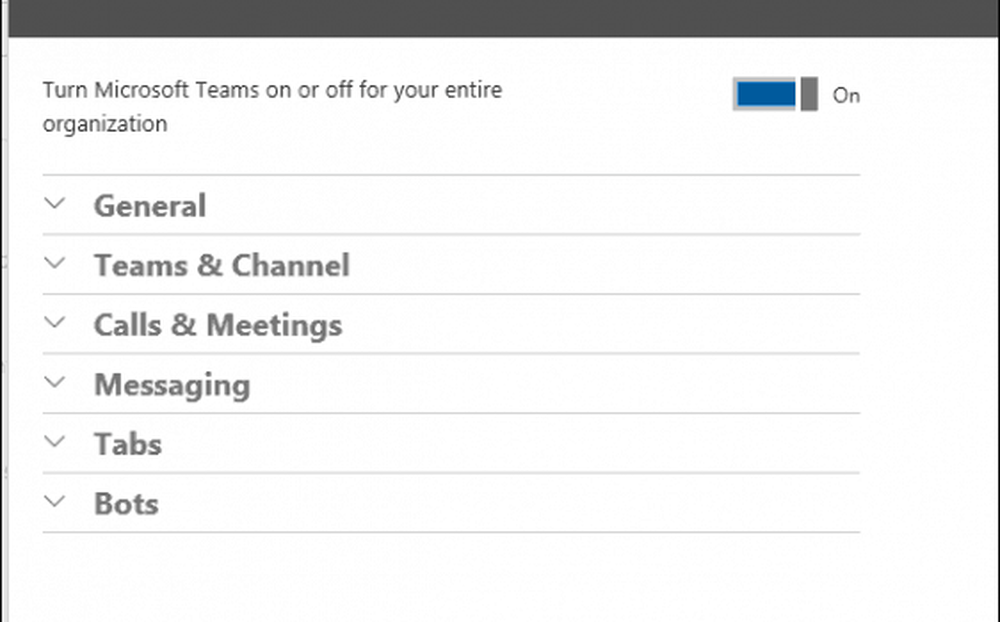Select the Bots section heading

coord(126,504)
